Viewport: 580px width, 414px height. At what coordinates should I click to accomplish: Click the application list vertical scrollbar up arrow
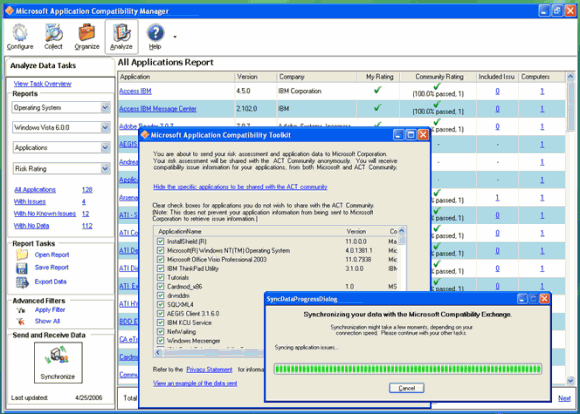[x=402, y=231]
